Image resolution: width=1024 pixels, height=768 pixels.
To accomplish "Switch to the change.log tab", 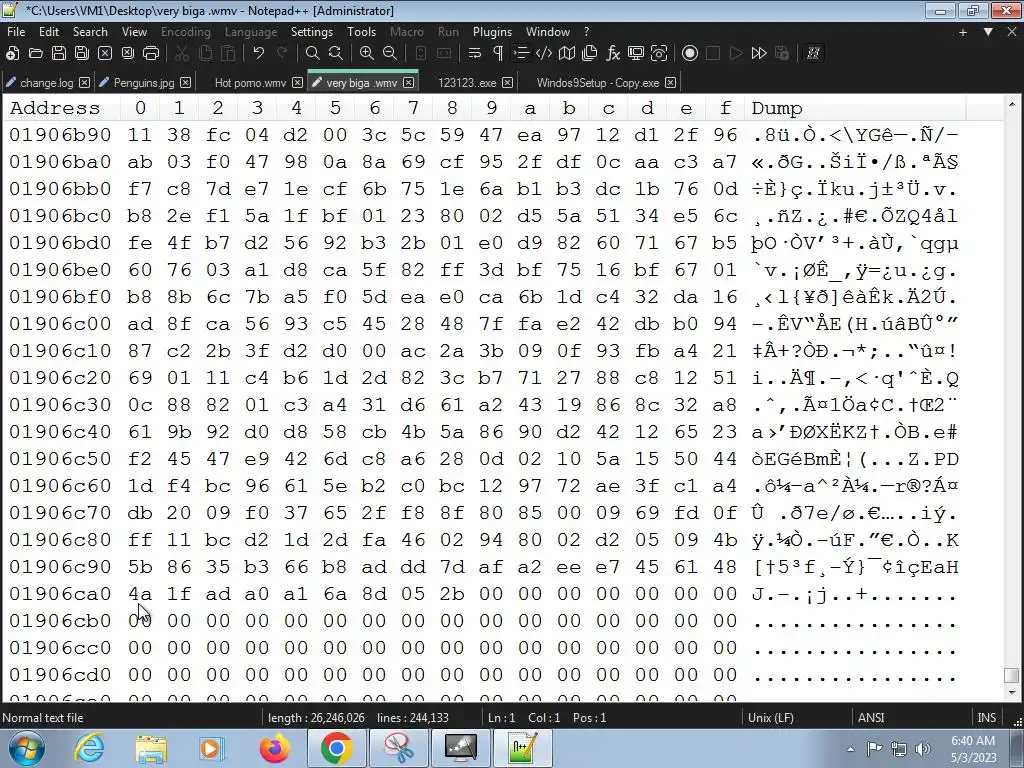I will pyautogui.click(x=46, y=83).
